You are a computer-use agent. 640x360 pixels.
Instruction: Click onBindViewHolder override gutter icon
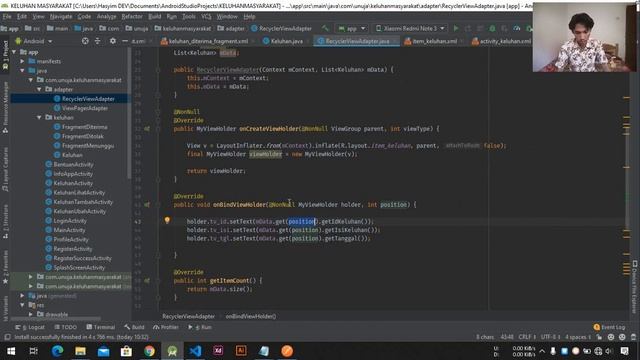coord(147,204)
